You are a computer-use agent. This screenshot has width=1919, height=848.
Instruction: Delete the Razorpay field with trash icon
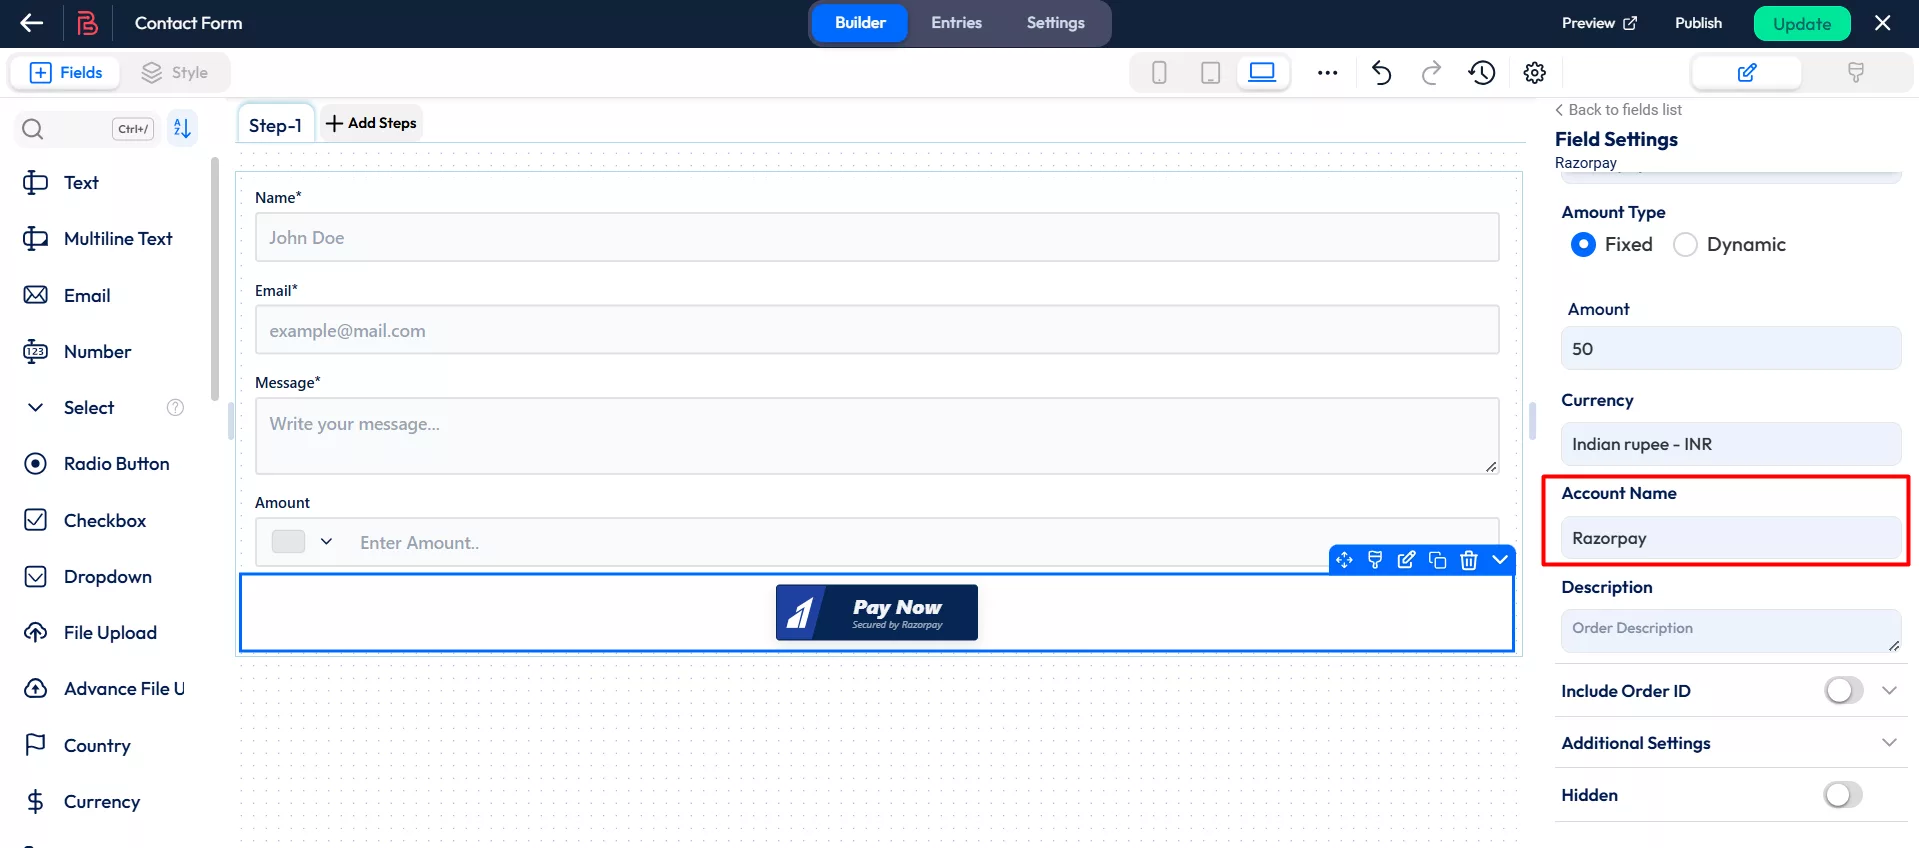[1468, 560]
